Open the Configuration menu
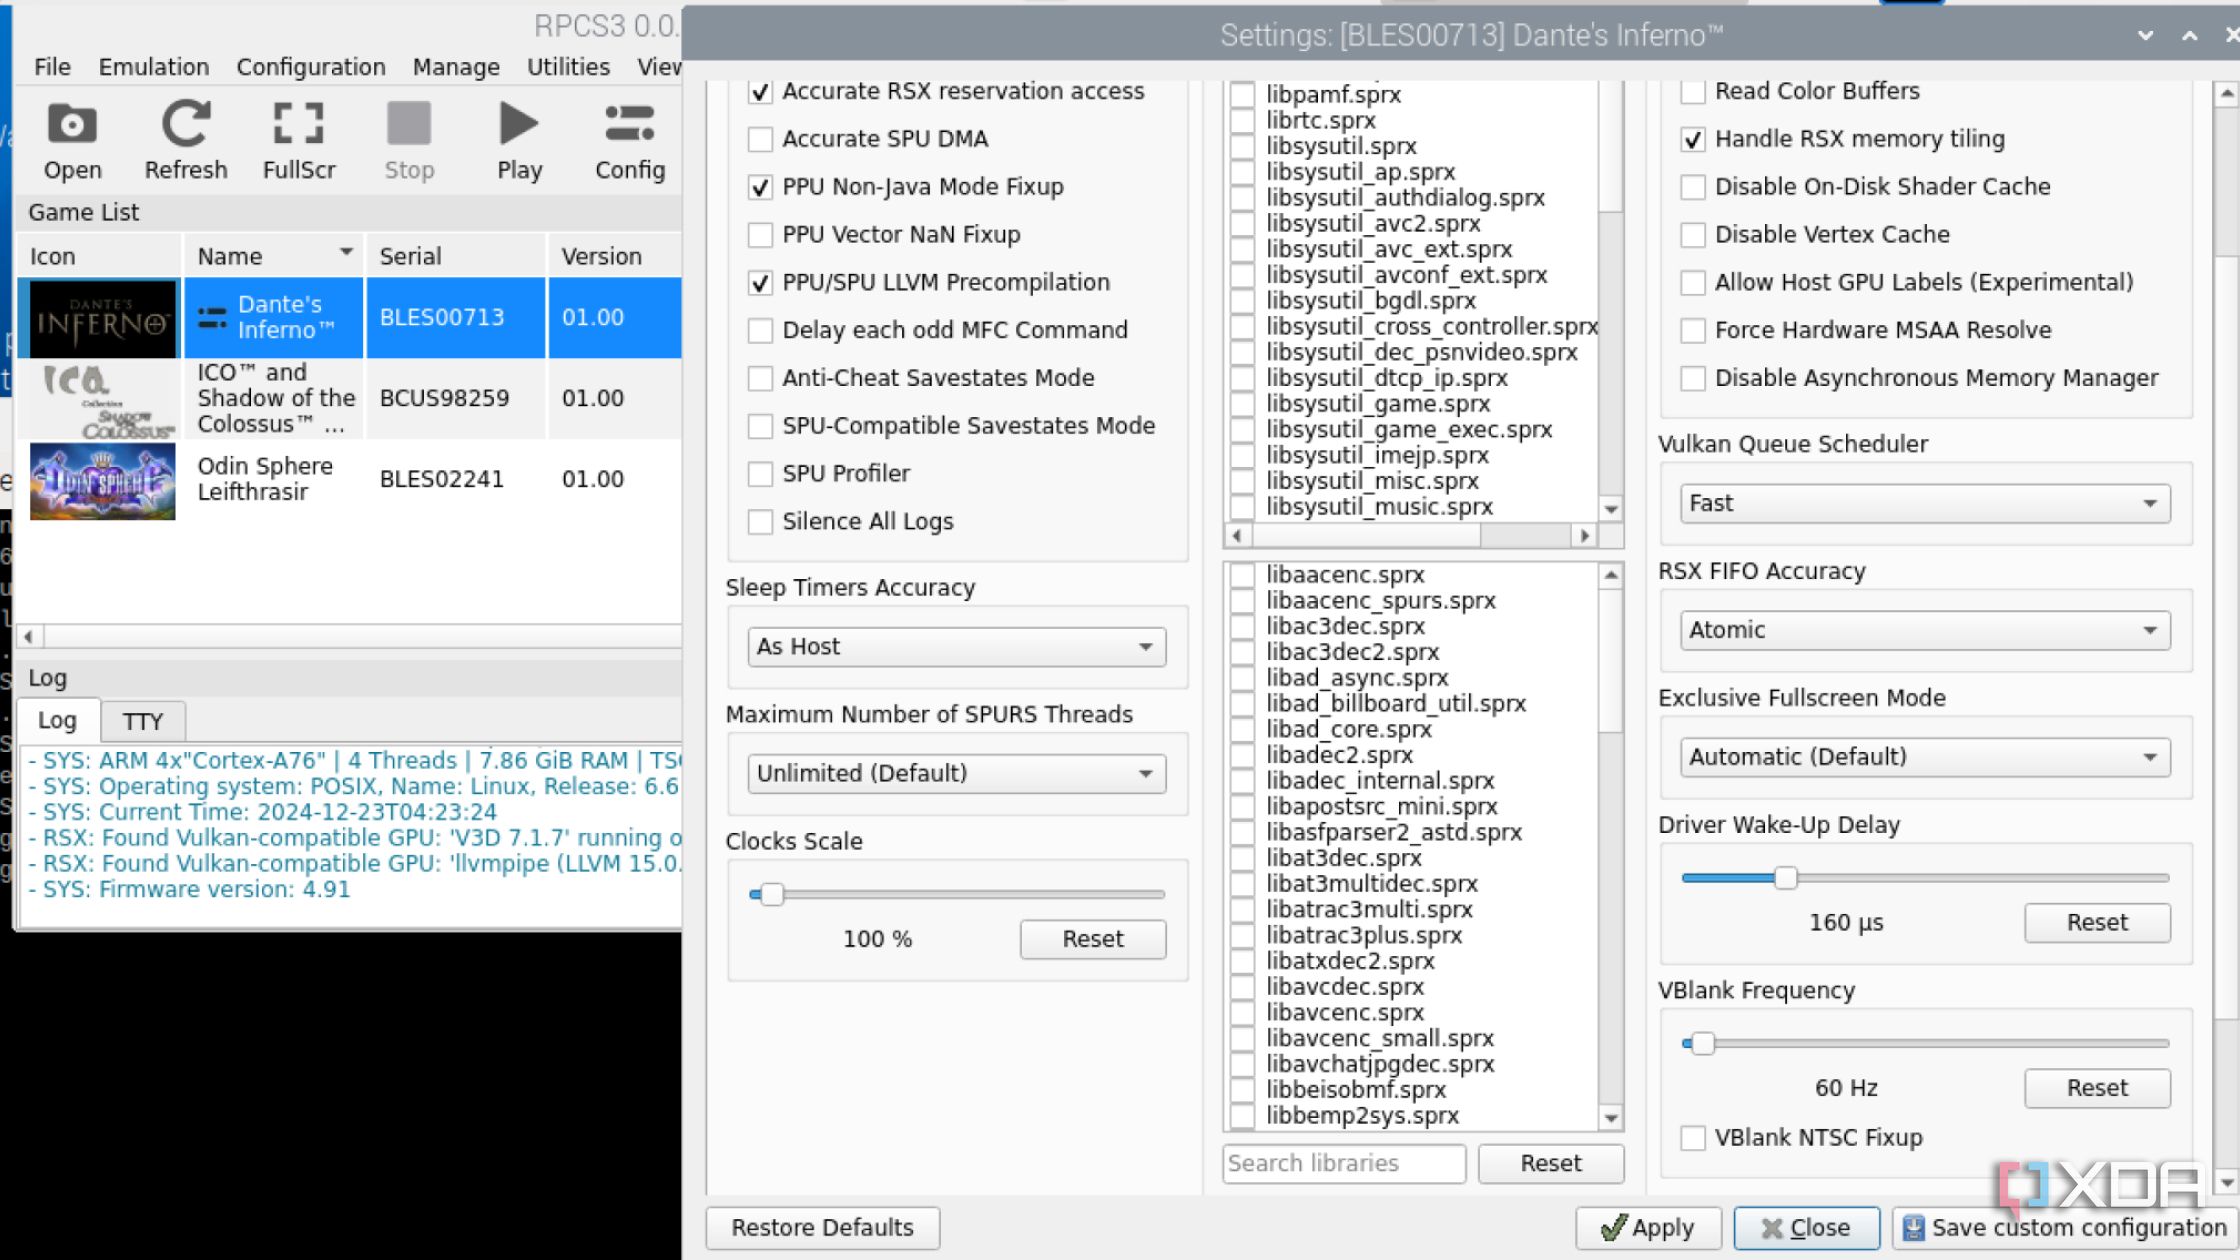Image resolution: width=2240 pixels, height=1260 pixels. 311,67
